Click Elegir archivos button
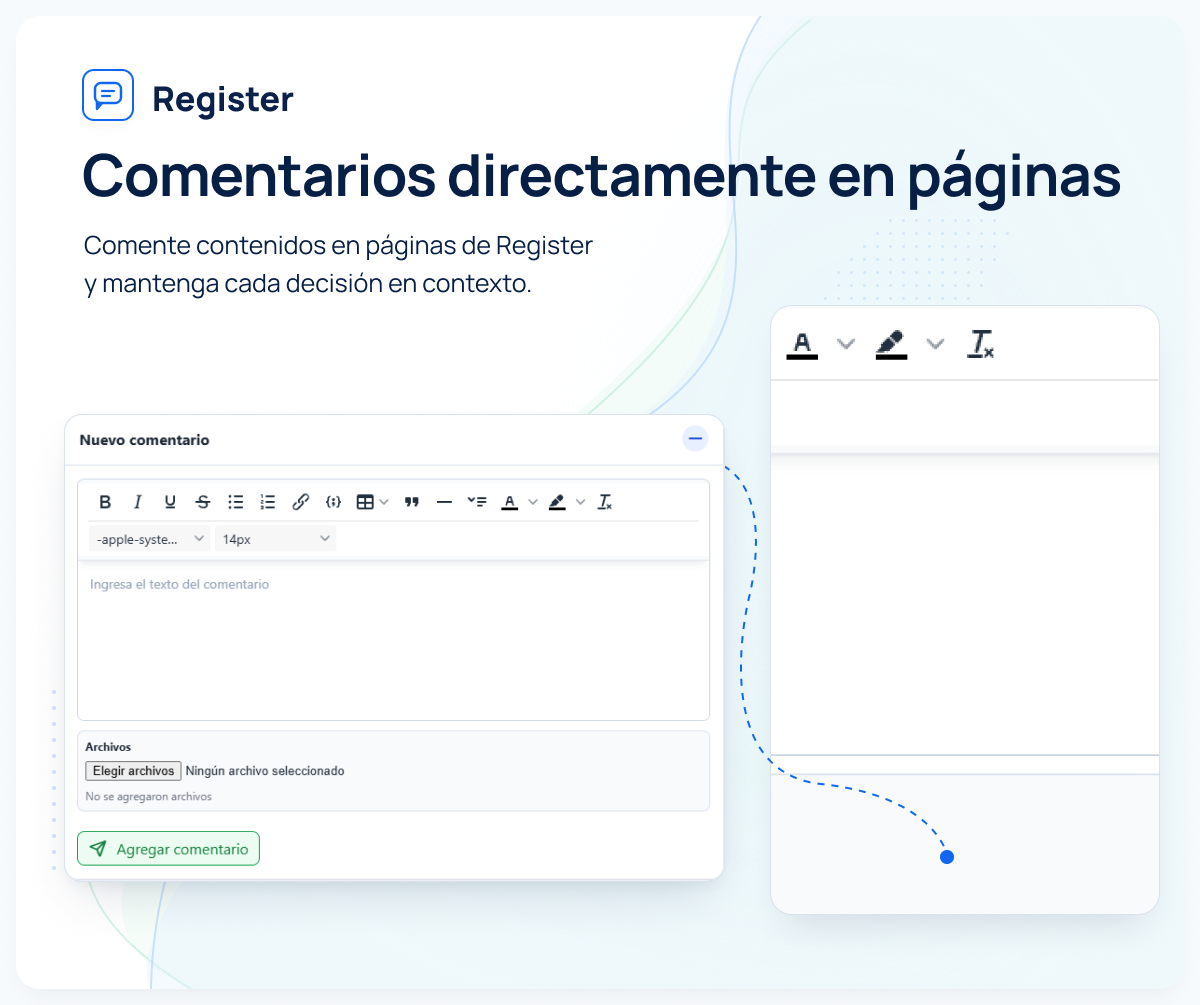 pos(133,771)
